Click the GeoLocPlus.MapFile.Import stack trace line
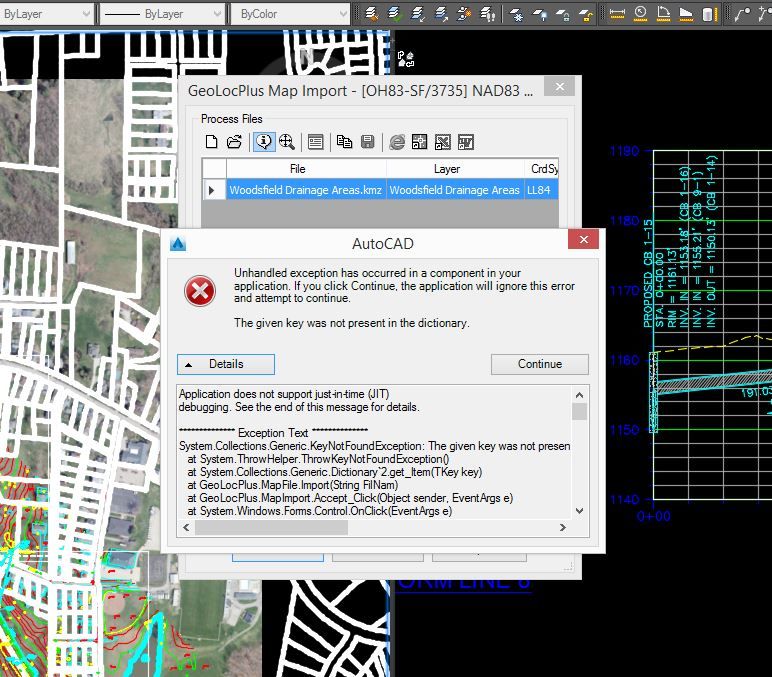Screen dimensions: 772x677 point(292,485)
